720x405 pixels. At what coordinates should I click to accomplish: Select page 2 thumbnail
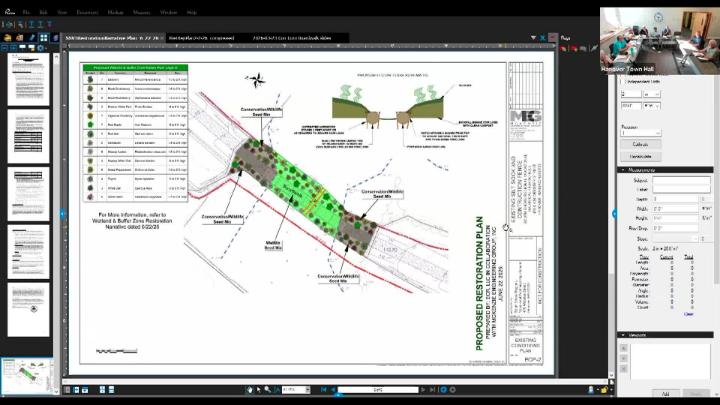28,136
